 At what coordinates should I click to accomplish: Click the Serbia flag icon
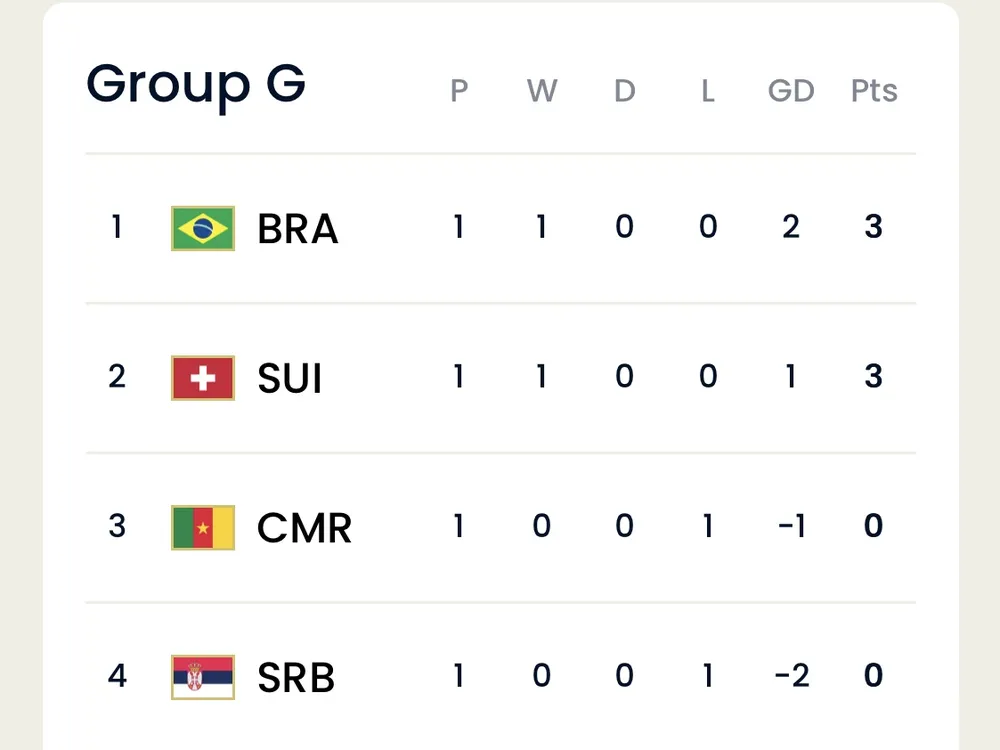pyautogui.click(x=203, y=677)
